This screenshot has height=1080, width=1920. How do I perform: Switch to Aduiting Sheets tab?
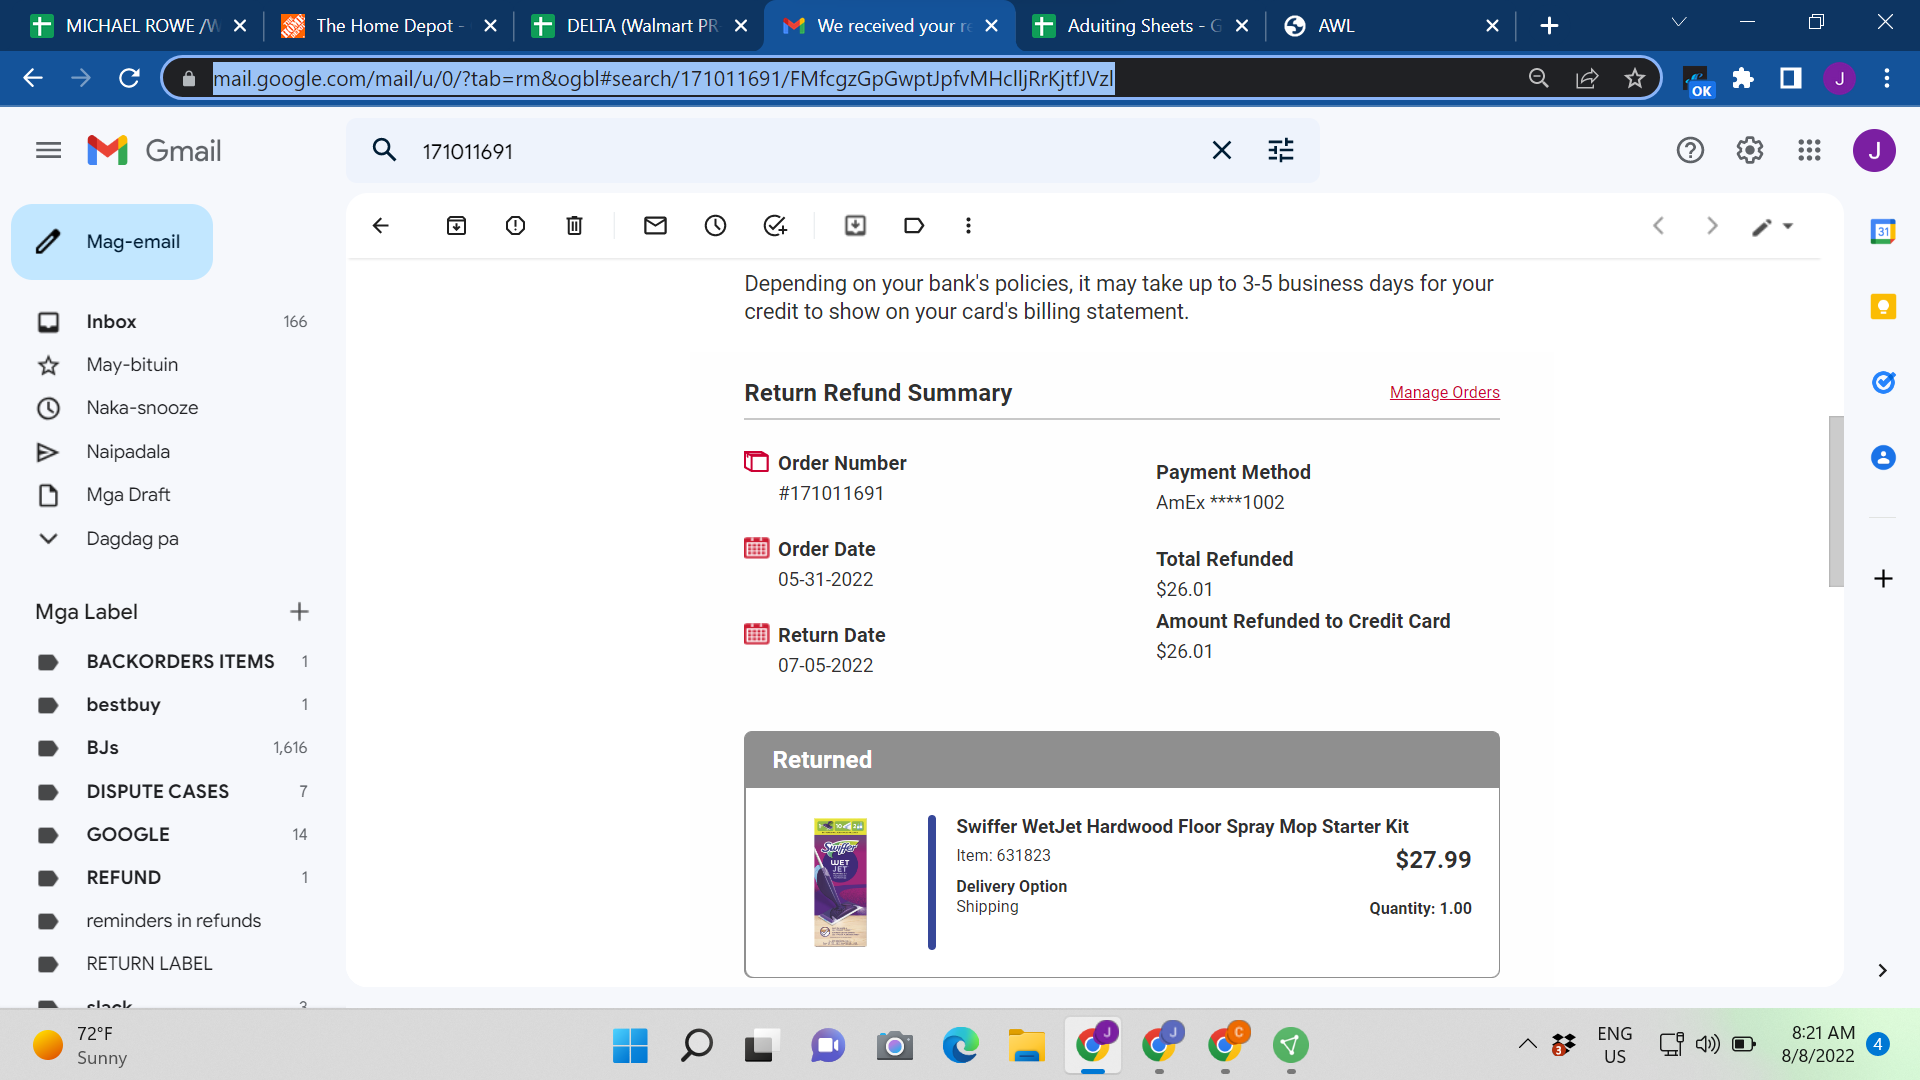[x=1140, y=26]
